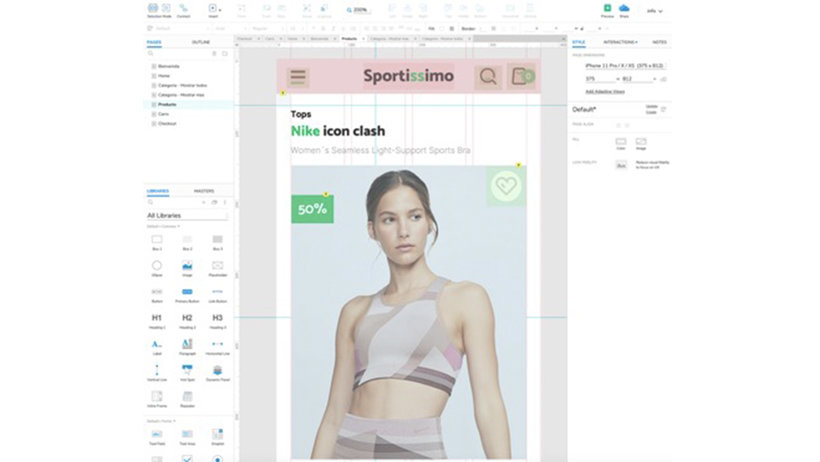The image size is (820, 462).
Task: Open the zoom level dropdown
Action: 360,10
